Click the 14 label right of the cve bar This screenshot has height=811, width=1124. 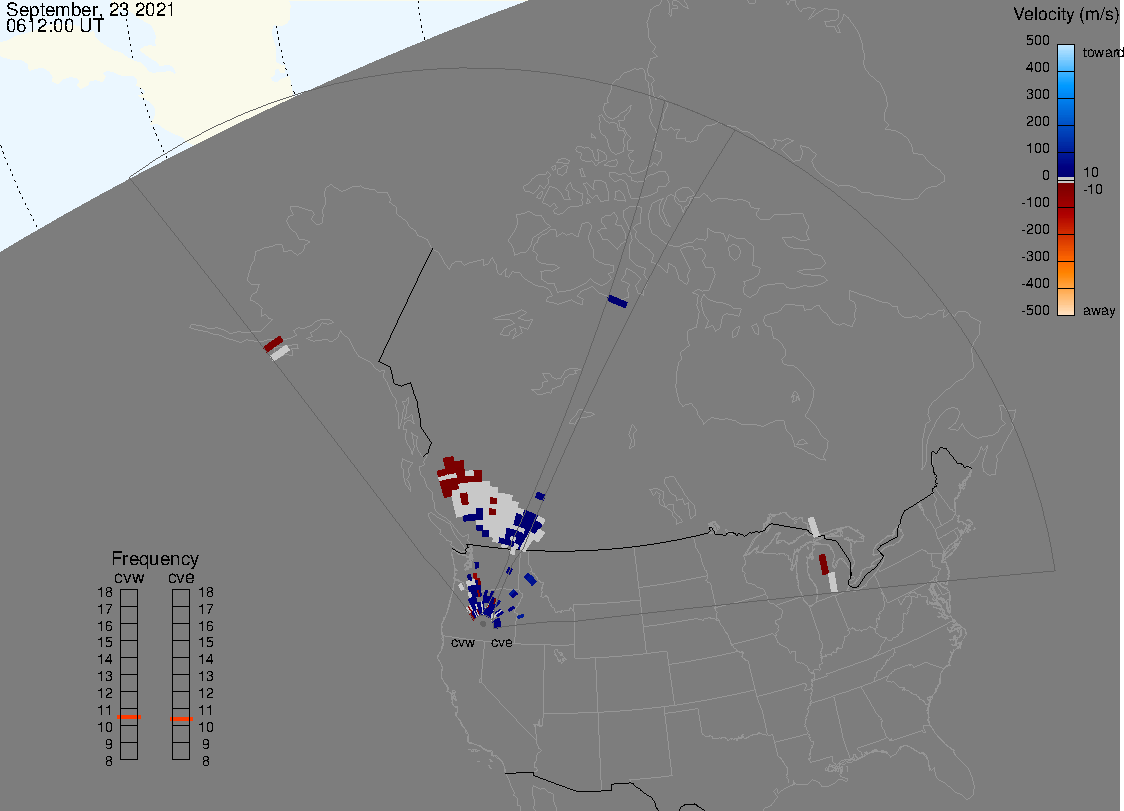pos(206,660)
